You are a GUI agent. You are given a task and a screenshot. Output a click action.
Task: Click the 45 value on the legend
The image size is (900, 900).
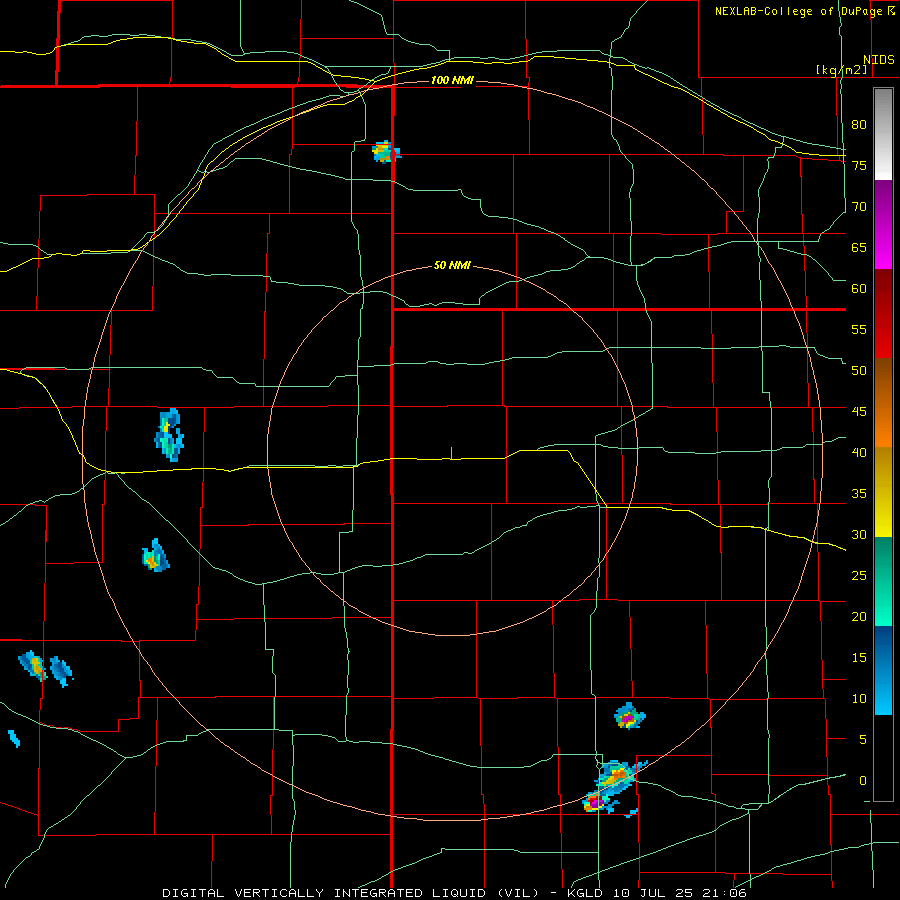click(859, 412)
